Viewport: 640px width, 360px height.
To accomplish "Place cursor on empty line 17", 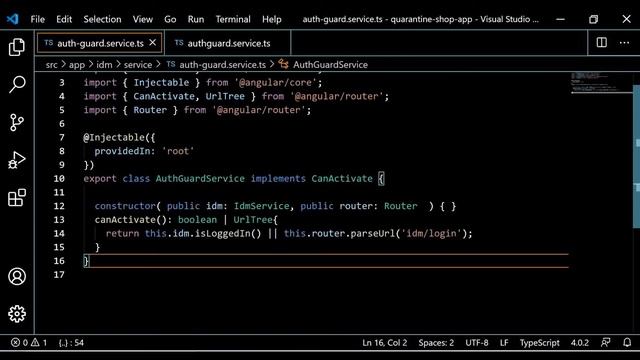I will (x=326, y=275).
